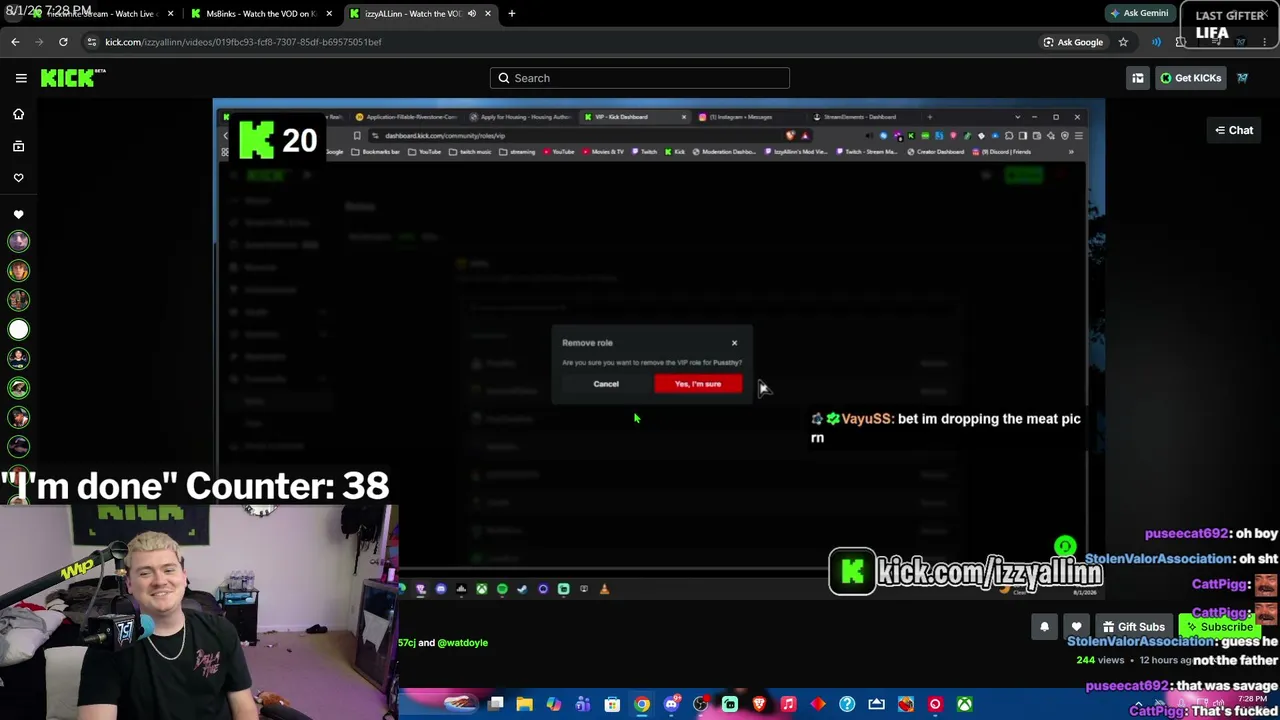Switch to the izzyALLinn VOD browser tab
Screen dimensions: 1280x720
tap(420, 14)
